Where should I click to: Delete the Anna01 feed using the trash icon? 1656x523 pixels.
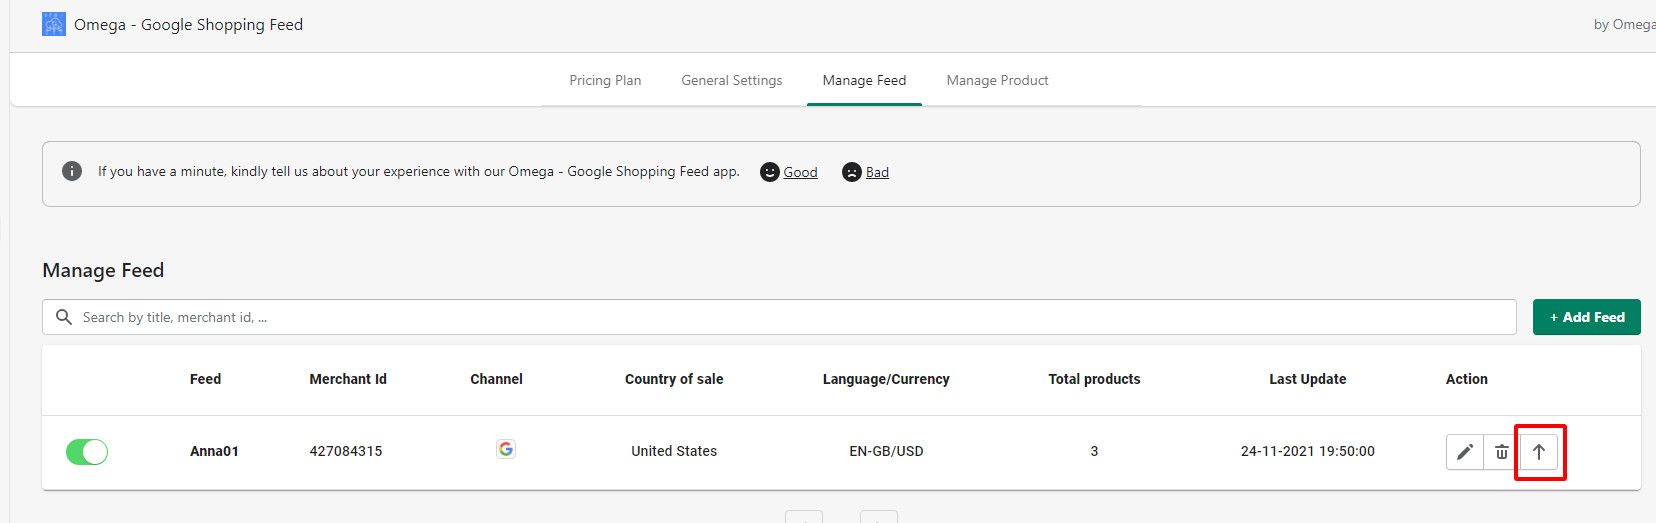point(1501,452)
